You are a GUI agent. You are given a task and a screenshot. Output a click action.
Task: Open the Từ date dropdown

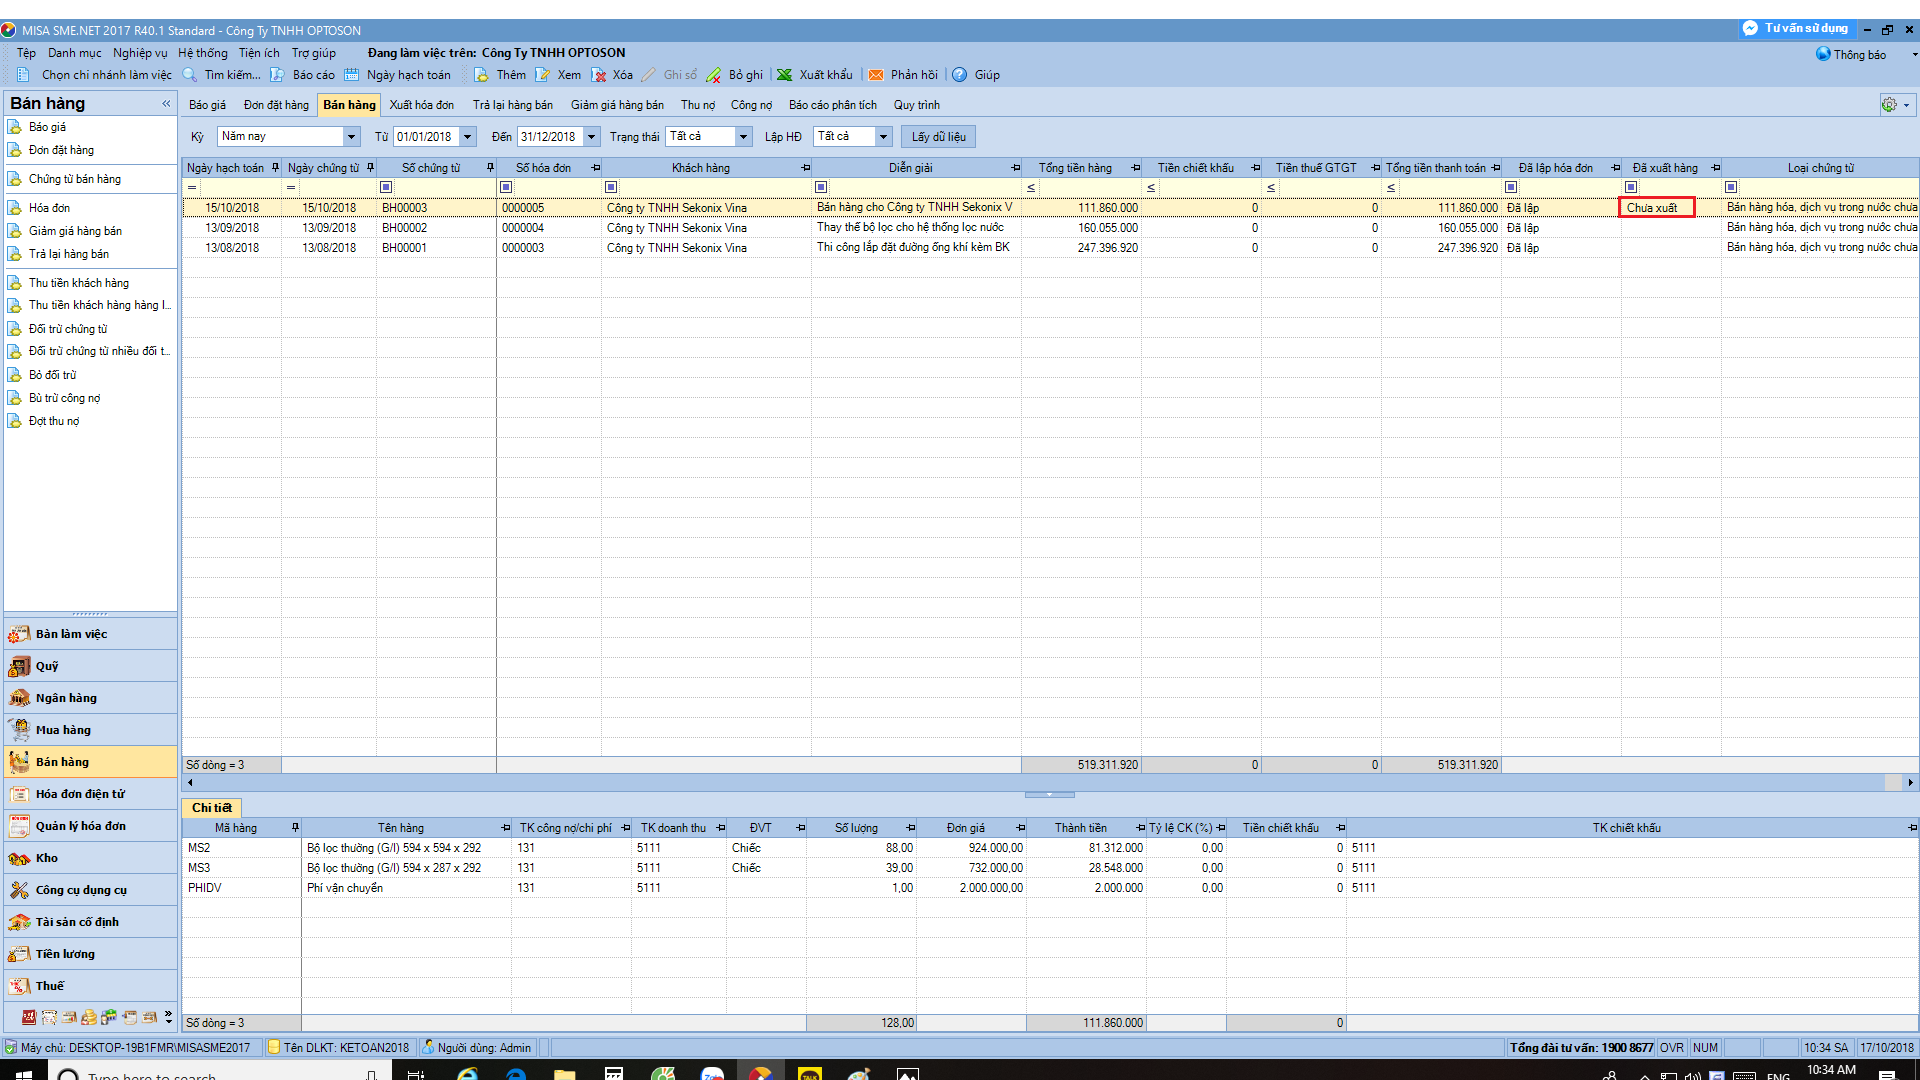pyautogui.click(x=467, y=137)
